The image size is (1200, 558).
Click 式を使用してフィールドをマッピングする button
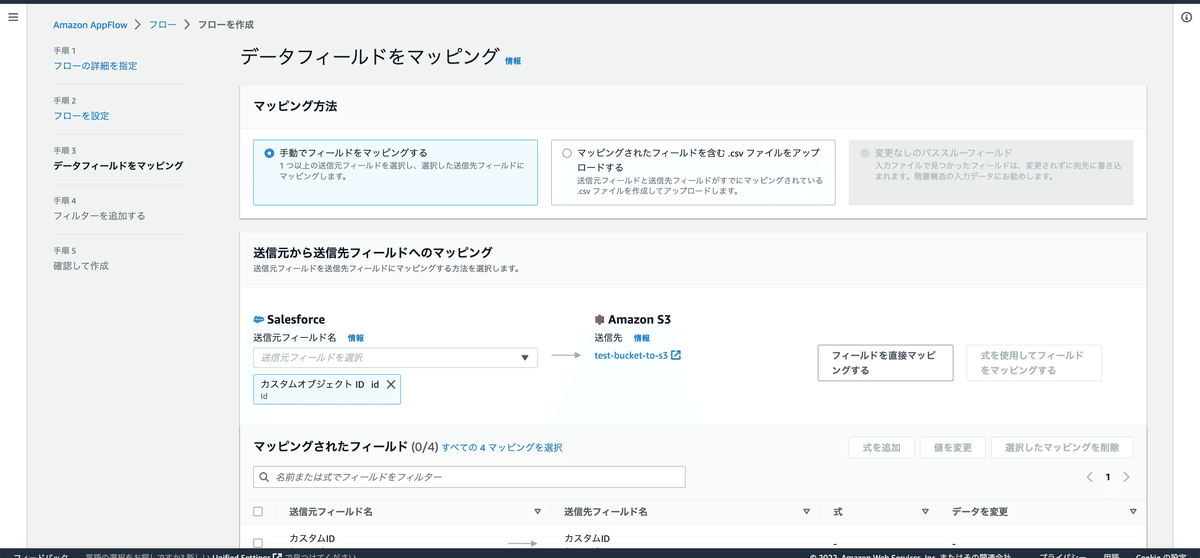pyautogui.click(x=1034, y=363)
